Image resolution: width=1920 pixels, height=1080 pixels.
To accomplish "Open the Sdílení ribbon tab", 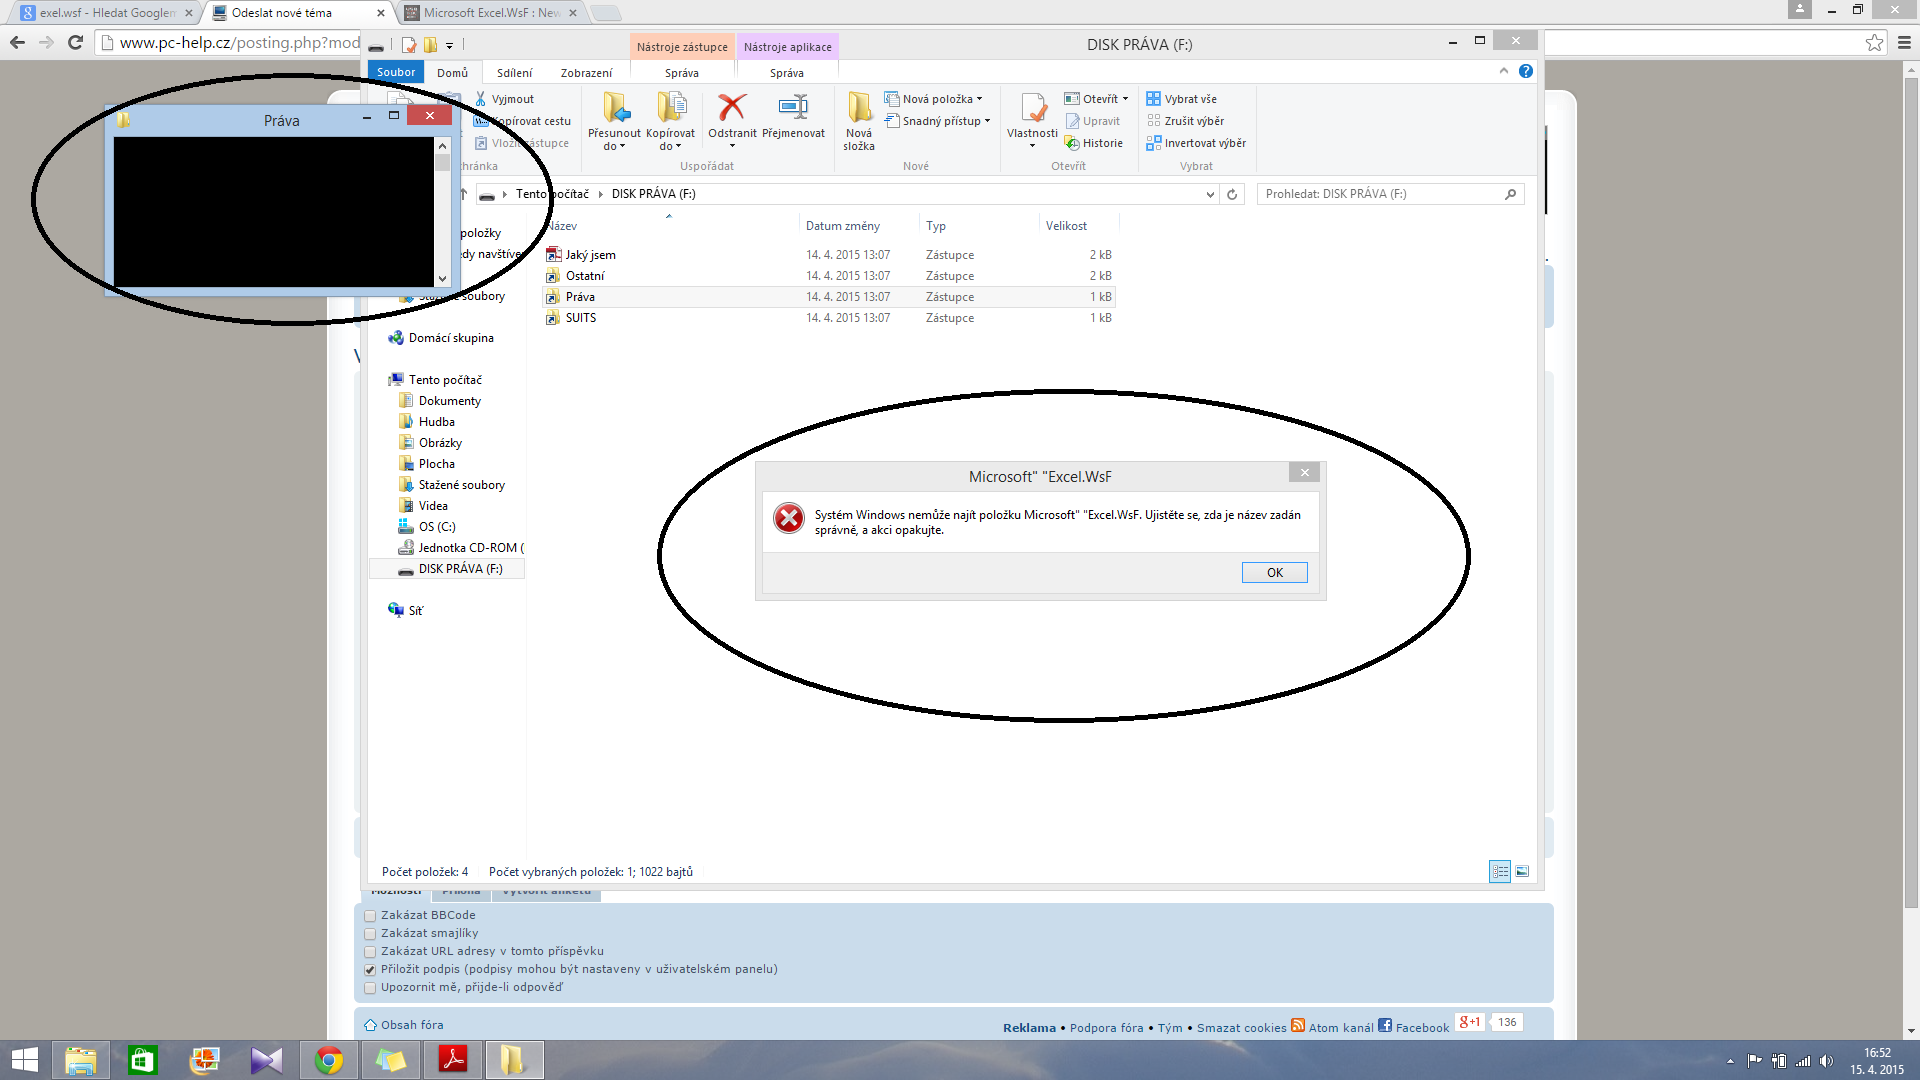I will 514,73.
